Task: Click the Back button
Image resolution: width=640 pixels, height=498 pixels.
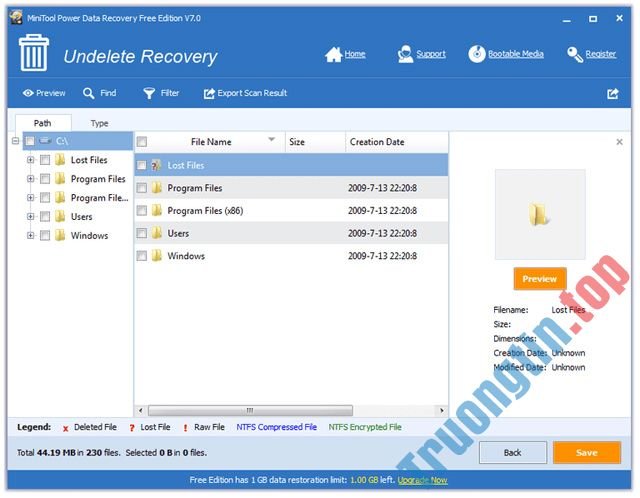Action: (x=513, y=452)
